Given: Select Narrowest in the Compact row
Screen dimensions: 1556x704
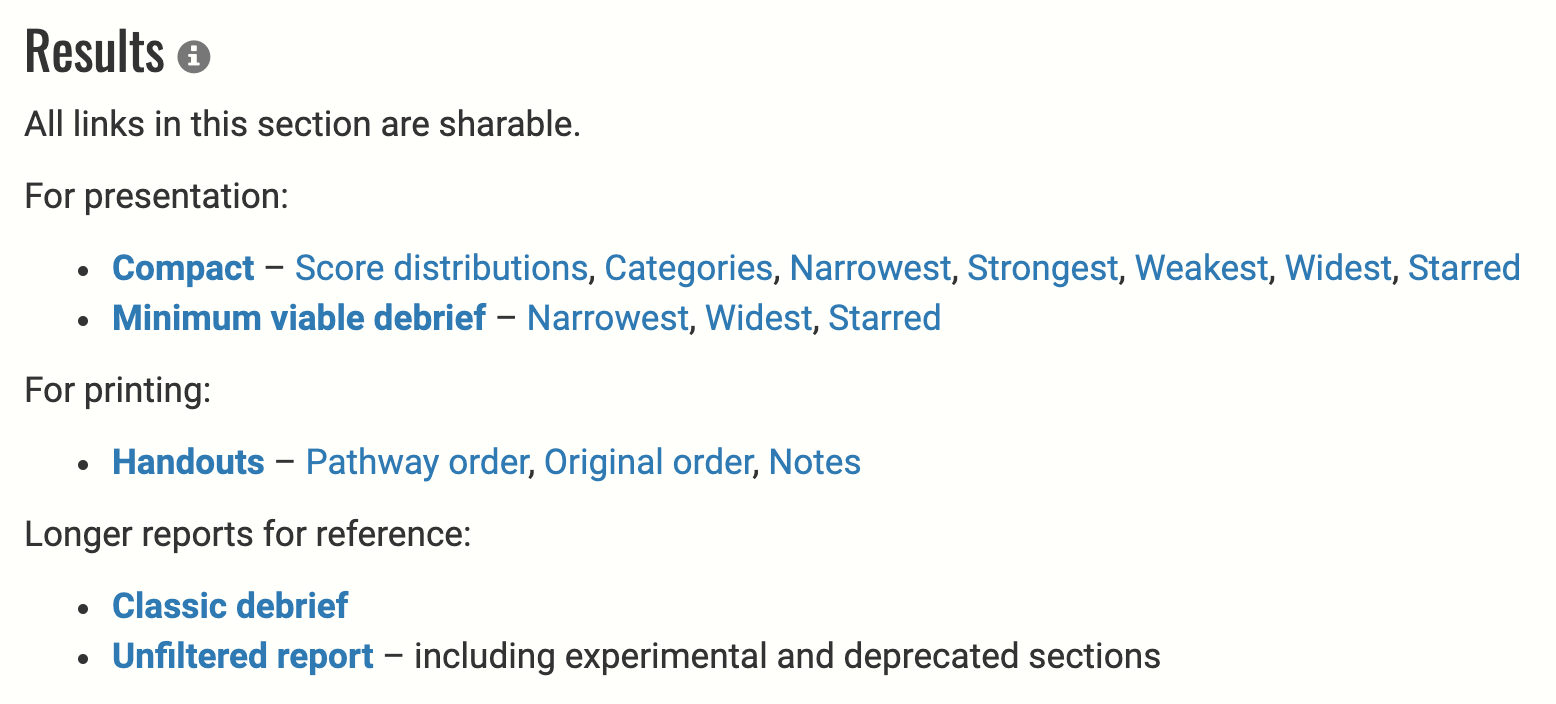Looking at the screenshot, I should point(869,268).
